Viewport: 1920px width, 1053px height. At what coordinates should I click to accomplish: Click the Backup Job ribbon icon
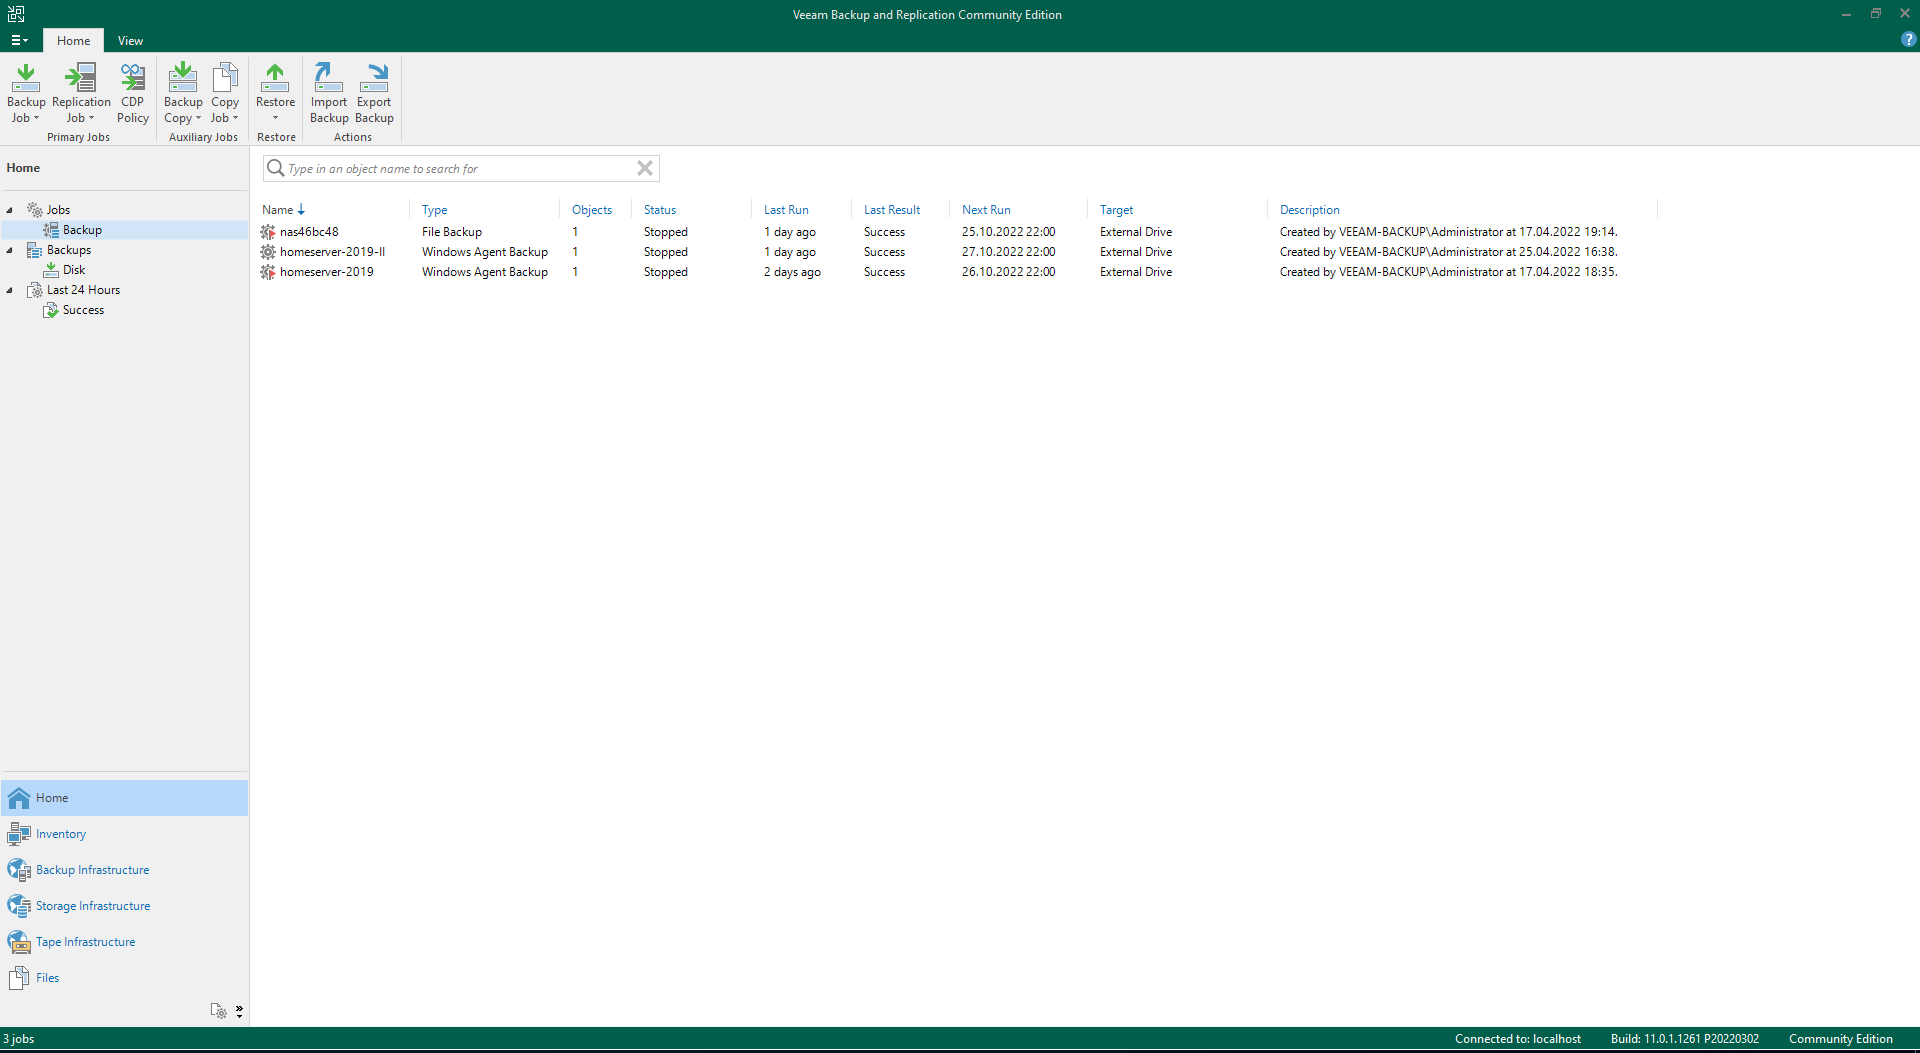[x=26, y=77]
